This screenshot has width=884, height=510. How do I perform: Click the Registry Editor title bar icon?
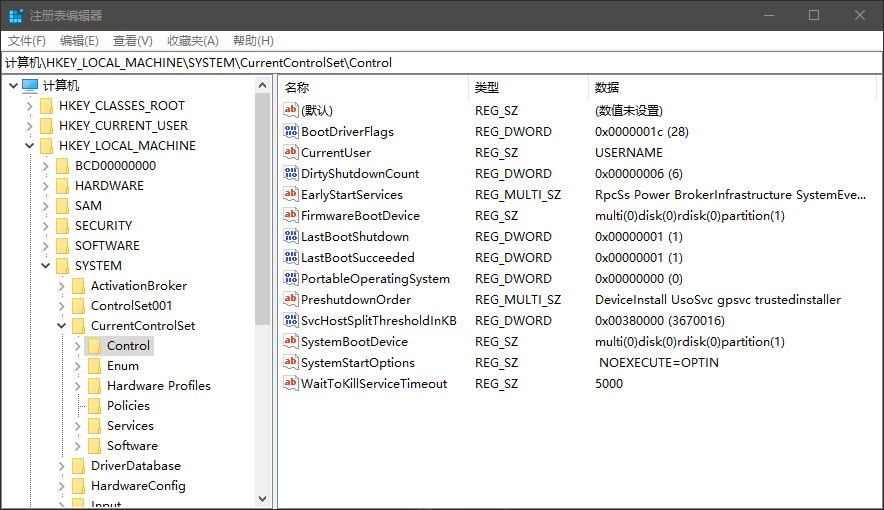(15, 15)
